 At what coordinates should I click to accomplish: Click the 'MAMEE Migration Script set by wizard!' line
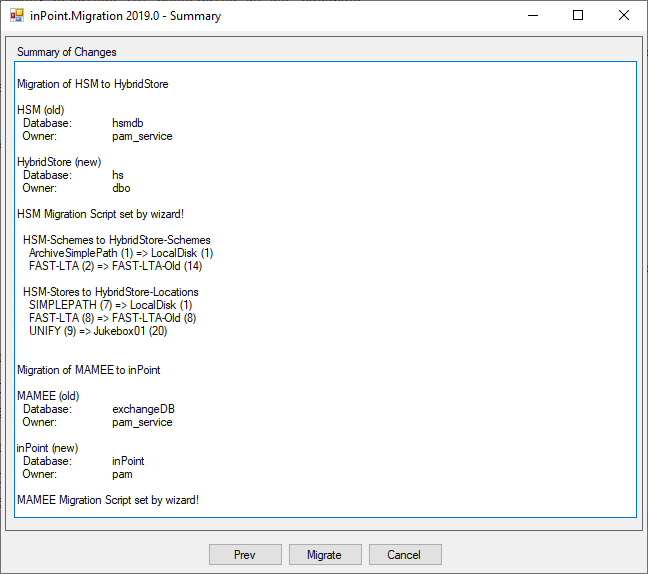[108, 500]
